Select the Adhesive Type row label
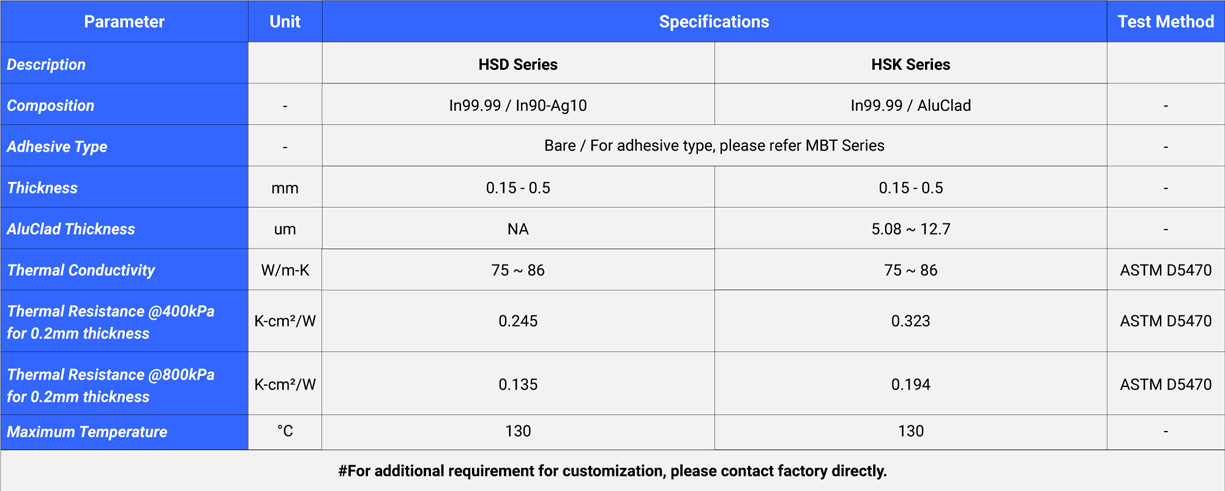This screenshot has width=1225, height=491. (57, 146)
